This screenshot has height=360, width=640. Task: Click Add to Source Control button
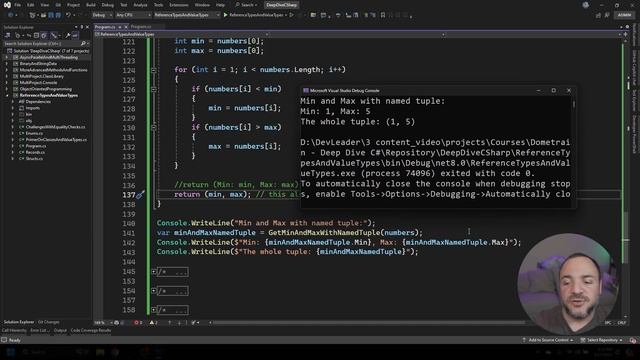point(547,340)
